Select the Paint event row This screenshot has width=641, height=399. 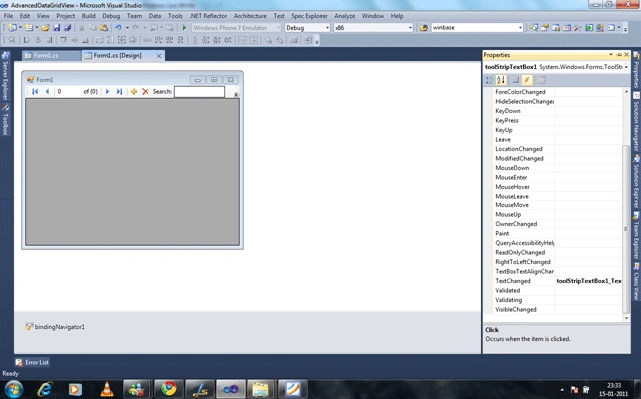(x=558, y=233)
